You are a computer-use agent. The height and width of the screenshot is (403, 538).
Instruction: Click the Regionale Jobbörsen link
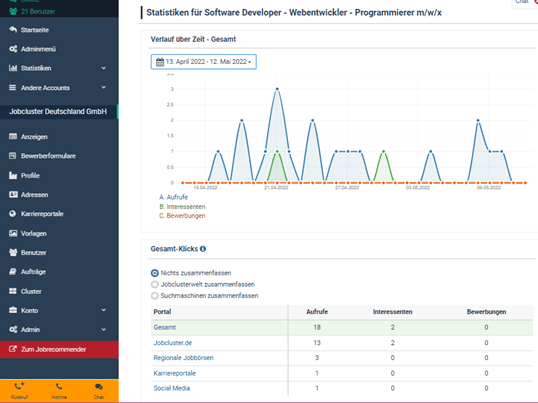click(183, 358)
